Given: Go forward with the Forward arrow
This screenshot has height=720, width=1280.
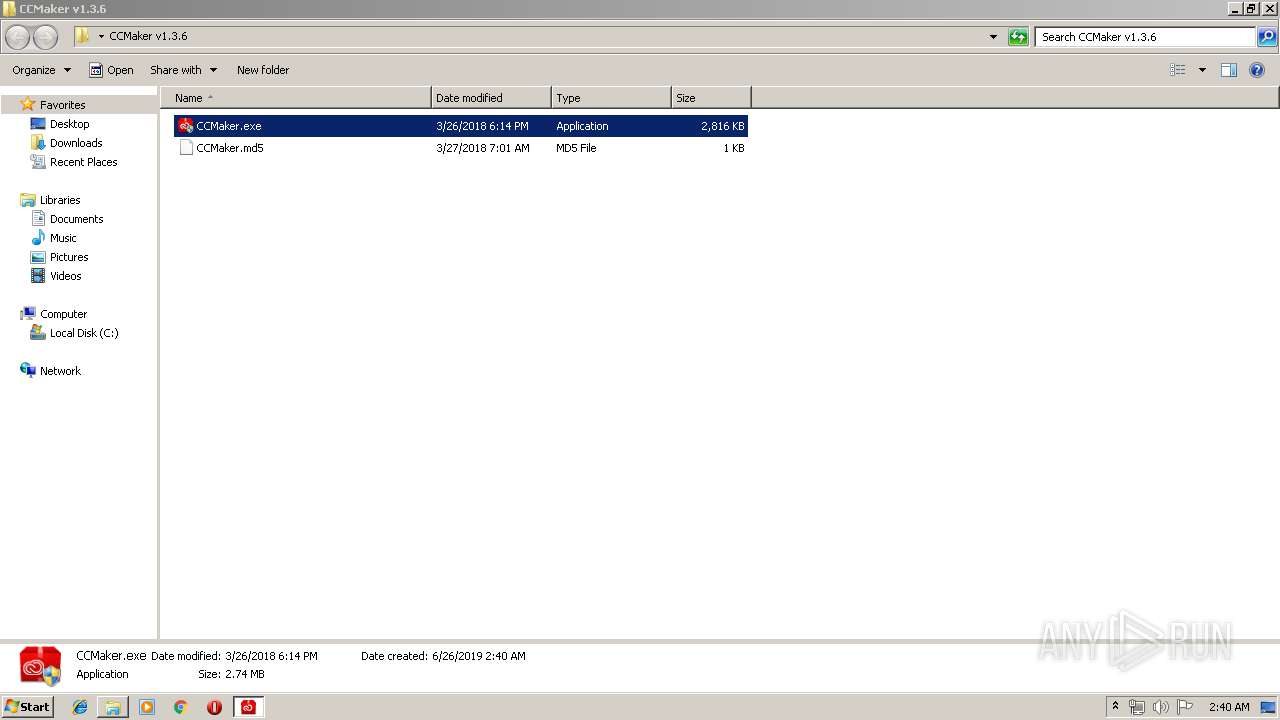Looking at the screenshot, I should pos(46,37).
